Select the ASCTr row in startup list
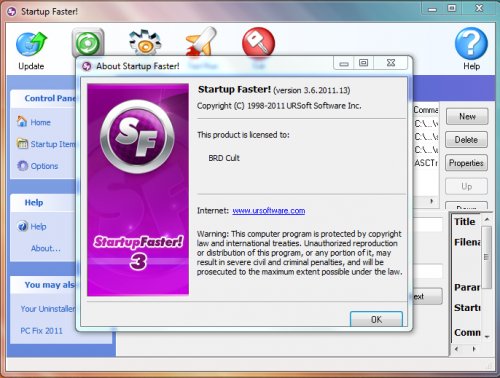Image resolution: width=500 pixels, height=378 pixels. [x=426, y=163]
